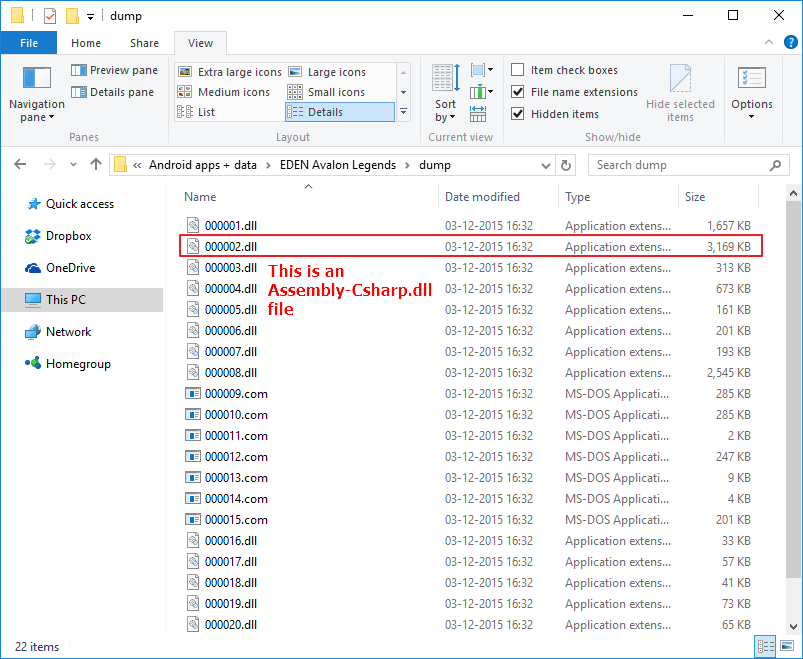This screenshot has height=659, width=803.
Task: Select the View ribbon tab
Action: [x=200, y=43]
